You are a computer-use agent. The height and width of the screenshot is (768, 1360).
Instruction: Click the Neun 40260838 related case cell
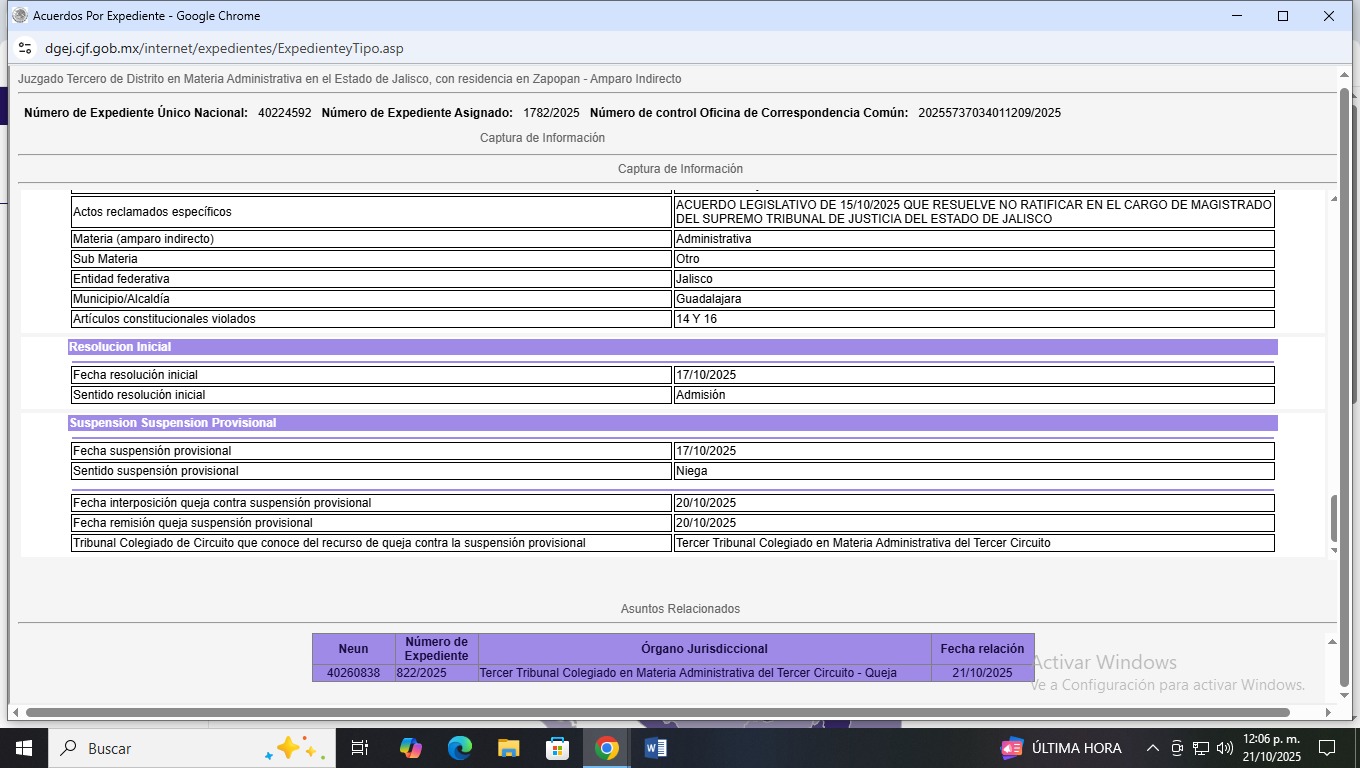pyautogui.click(x=353, y=673)
